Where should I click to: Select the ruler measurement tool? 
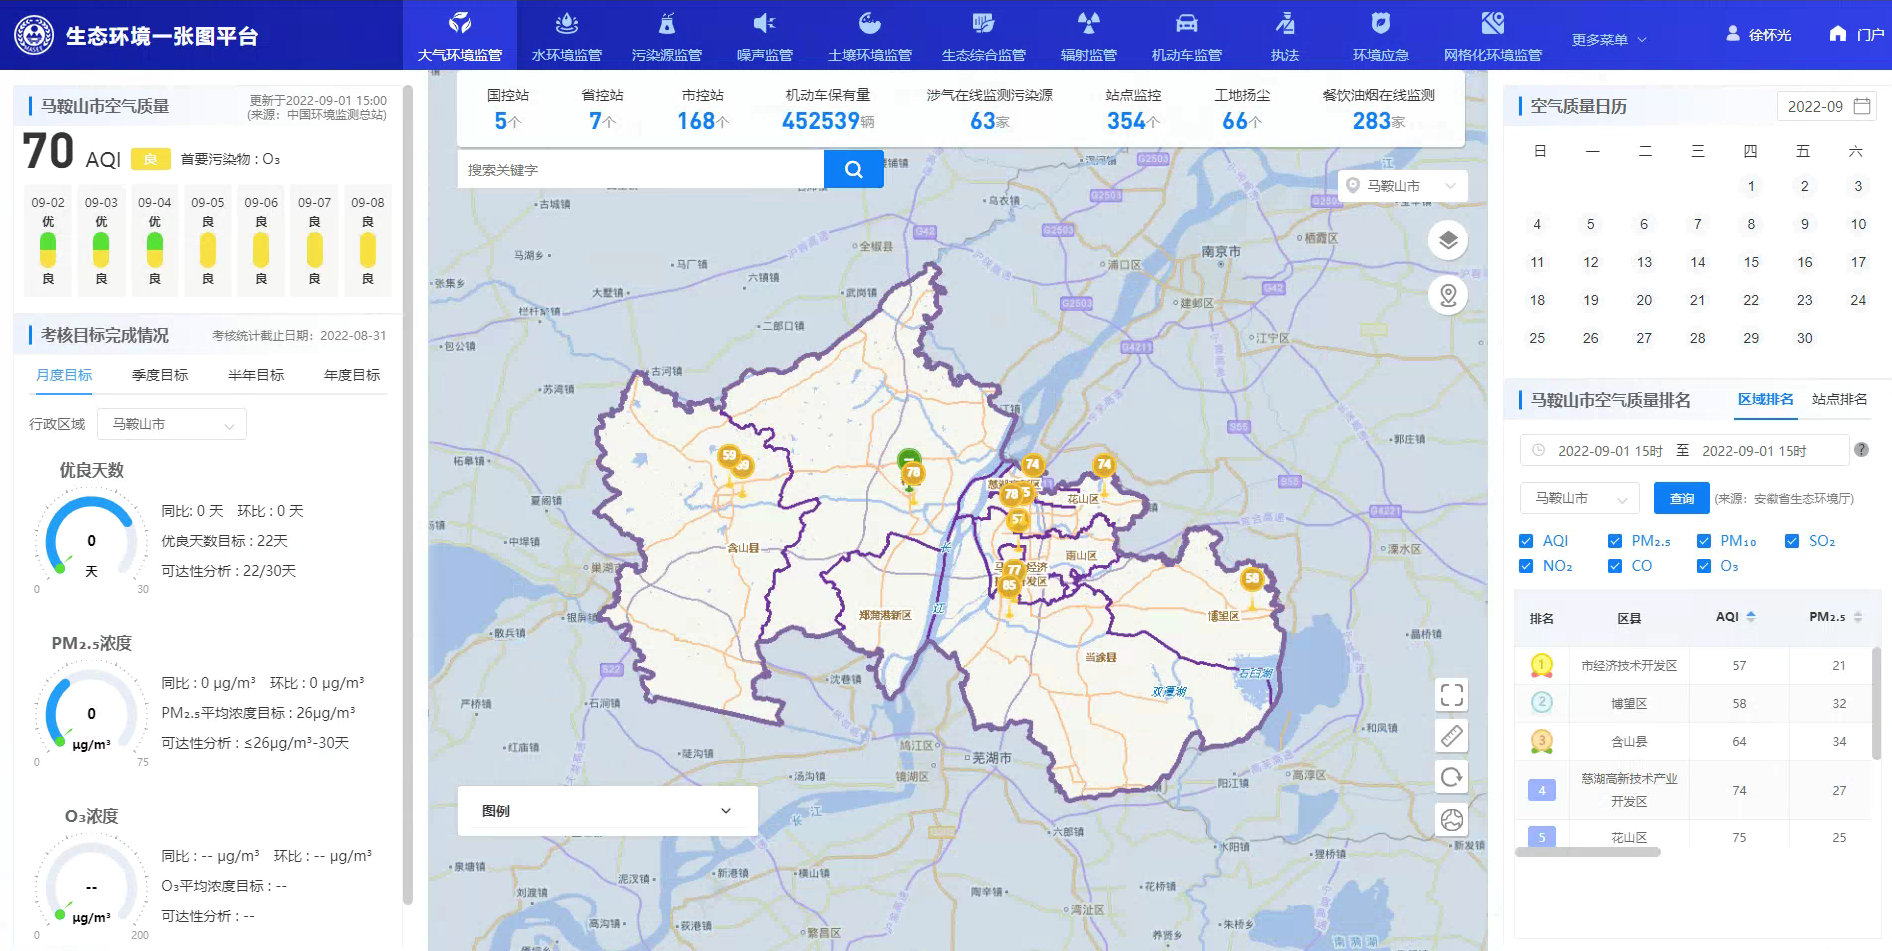coord(1451,736)
